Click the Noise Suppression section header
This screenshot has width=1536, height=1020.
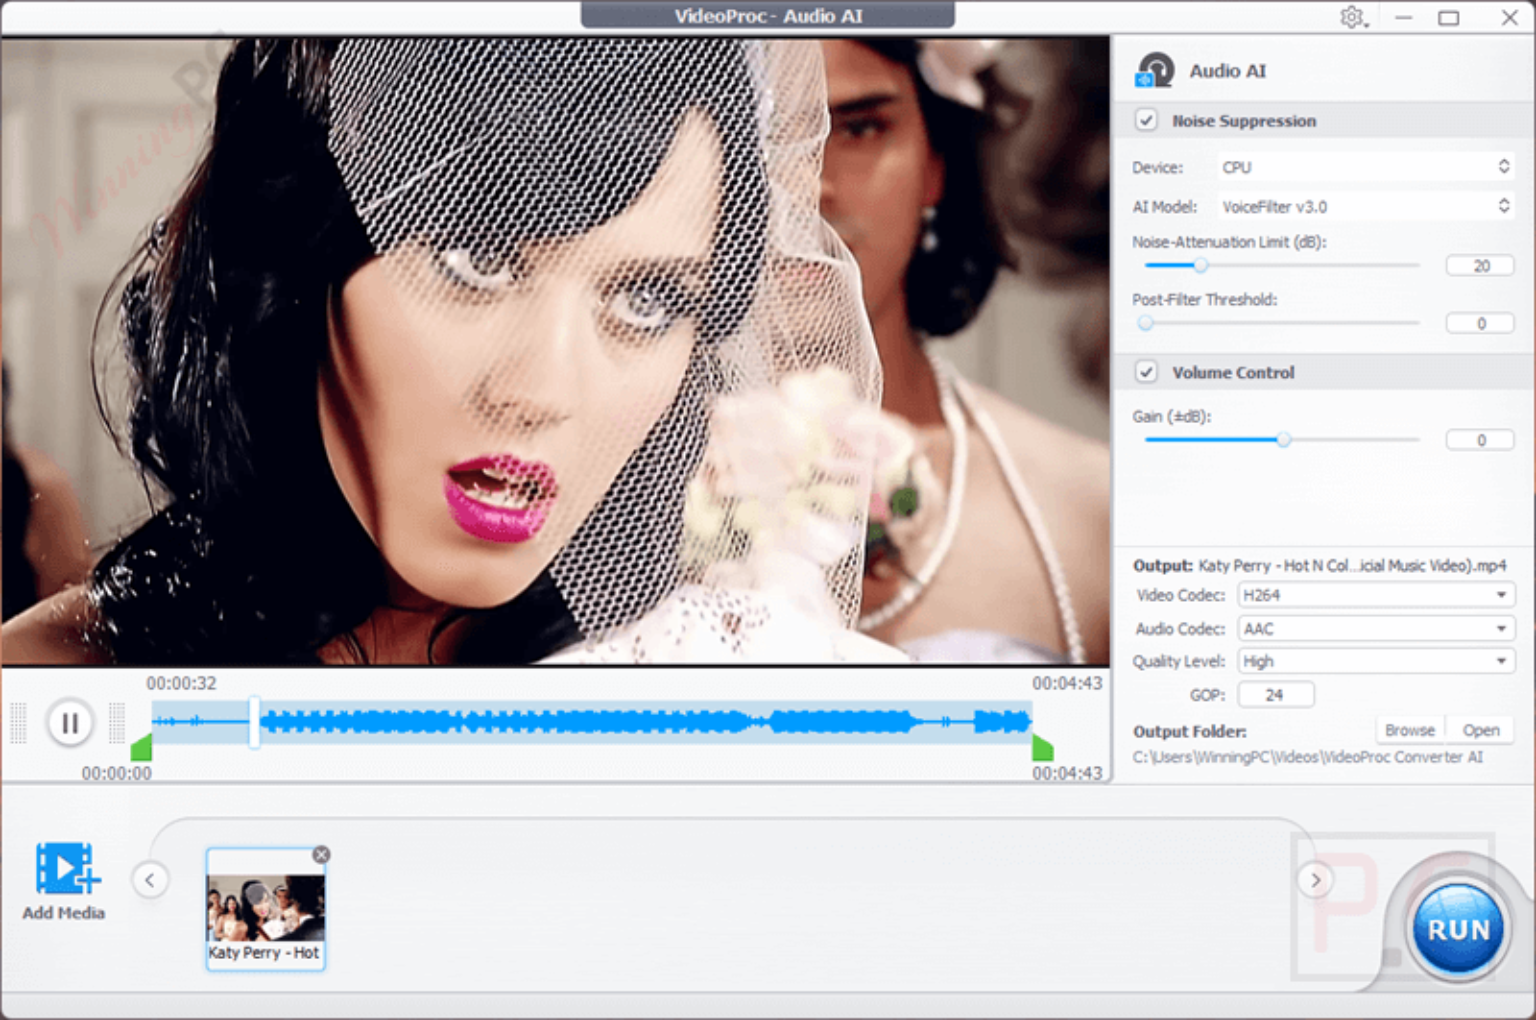point(1325,120)
